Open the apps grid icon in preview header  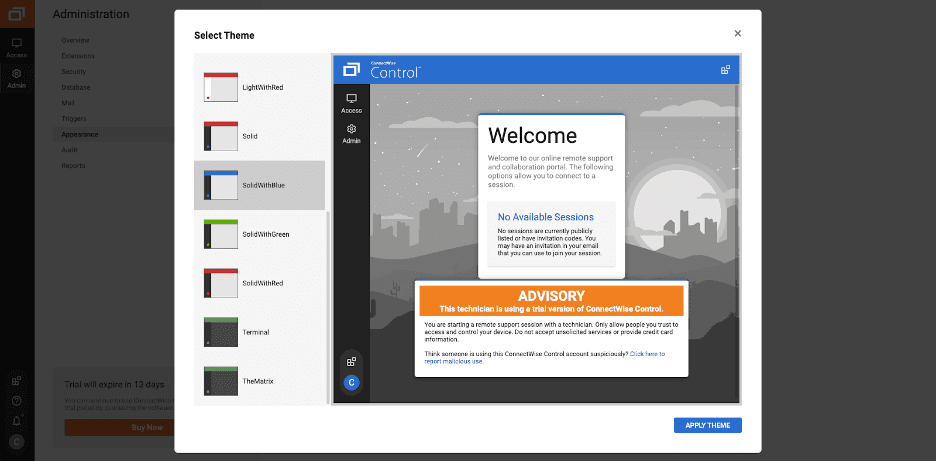[x=725, y=70]
